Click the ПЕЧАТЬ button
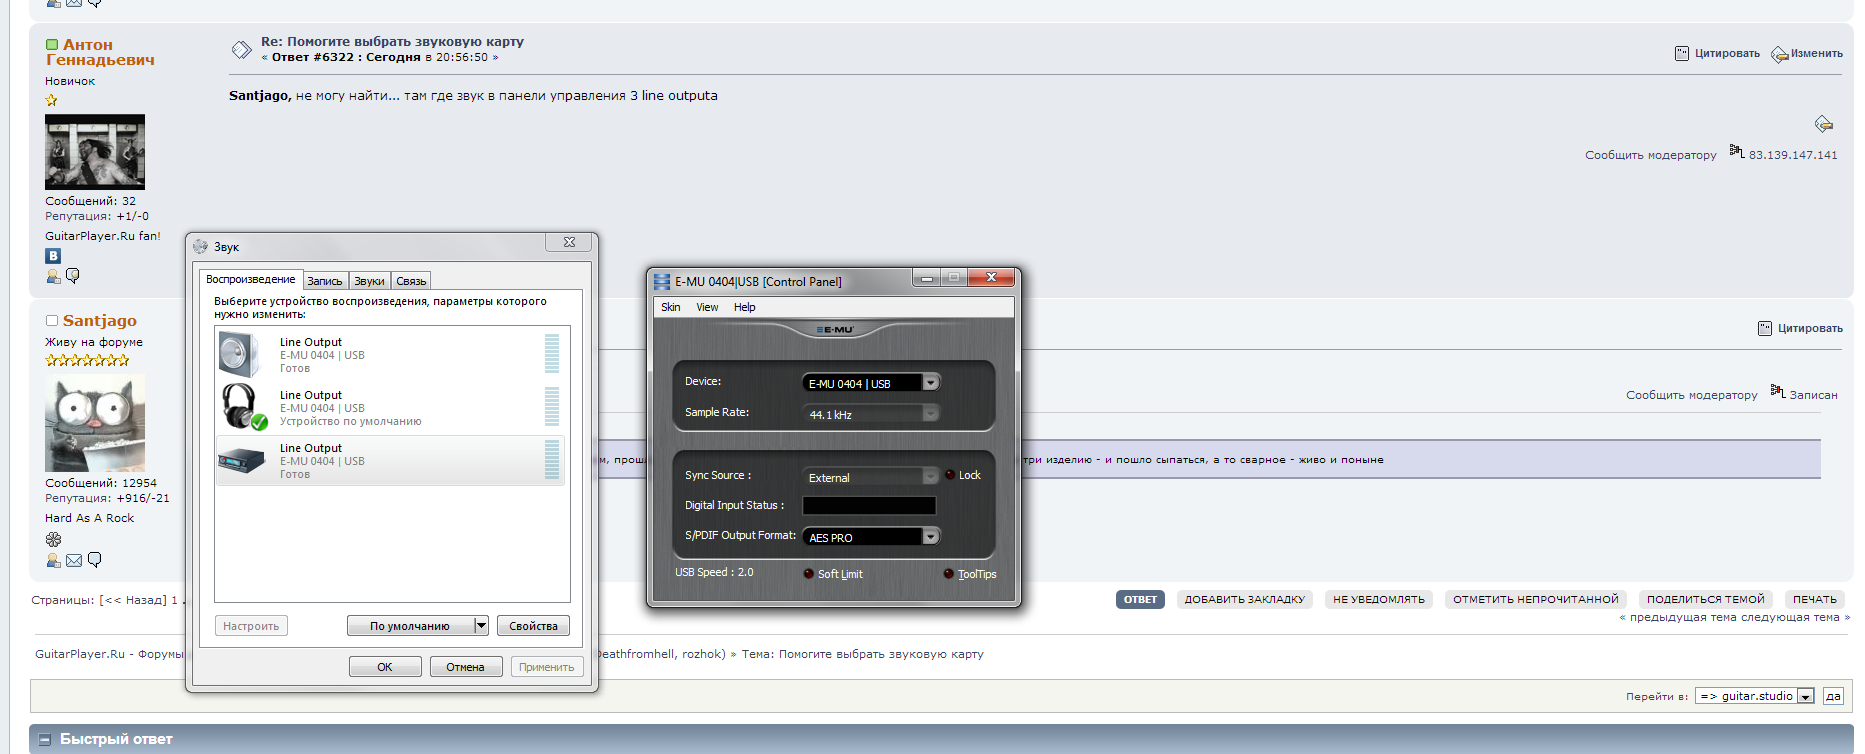The width and height of the screenshot is (1865, 754). click(x=1815, y=600)
